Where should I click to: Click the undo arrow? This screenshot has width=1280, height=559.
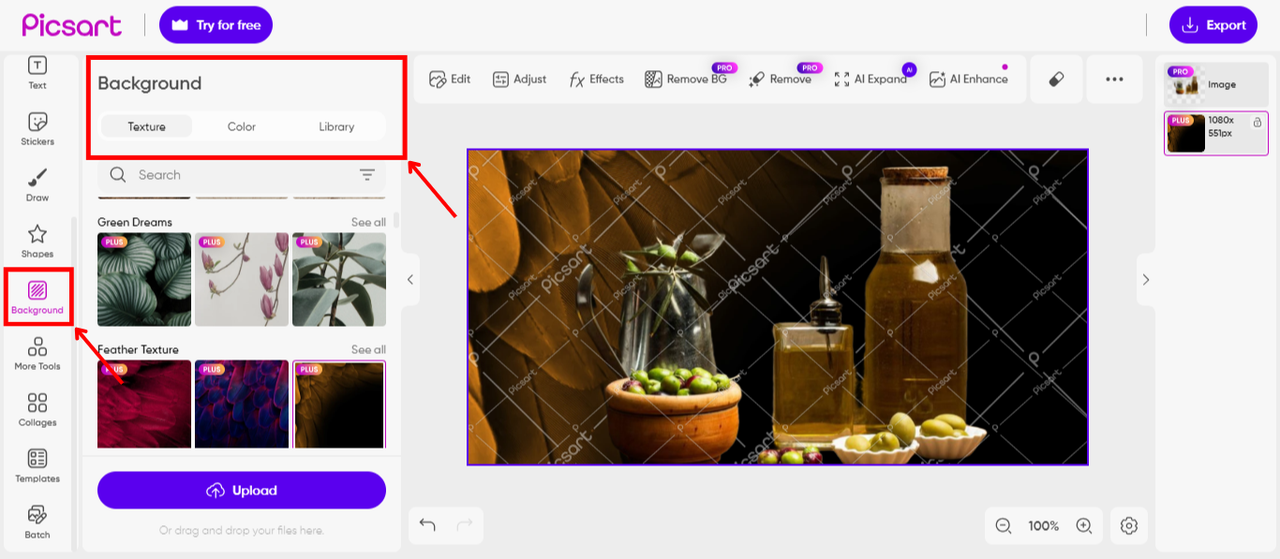click(x=427, y=525)
